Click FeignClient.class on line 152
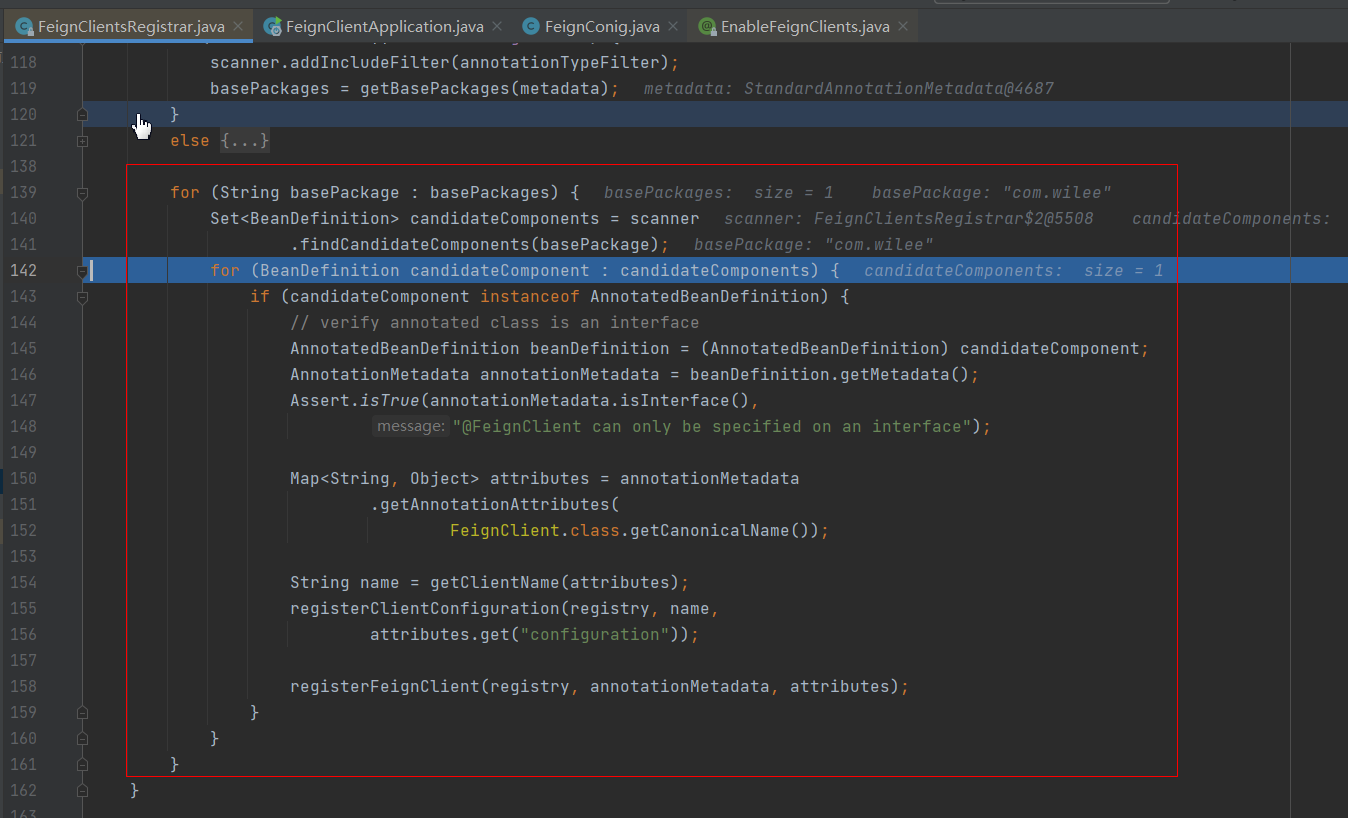 pyautogui.click(x=535, y=530)
